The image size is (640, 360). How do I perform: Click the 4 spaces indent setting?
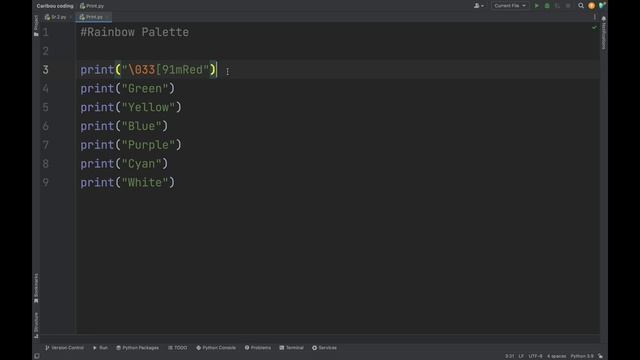coord(556,356)
